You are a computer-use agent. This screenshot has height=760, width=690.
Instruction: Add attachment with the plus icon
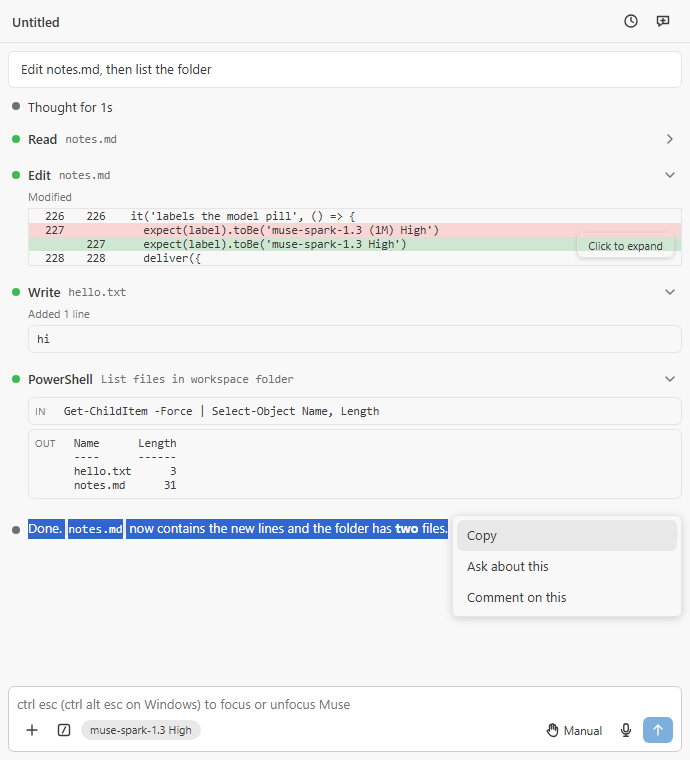coord(32,730)
